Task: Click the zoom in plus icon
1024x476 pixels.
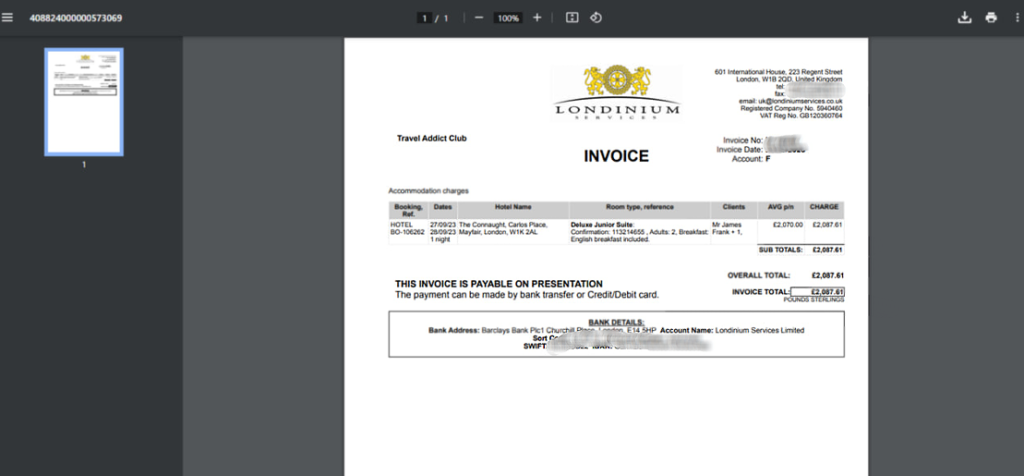Action: (x=537, y=18)
